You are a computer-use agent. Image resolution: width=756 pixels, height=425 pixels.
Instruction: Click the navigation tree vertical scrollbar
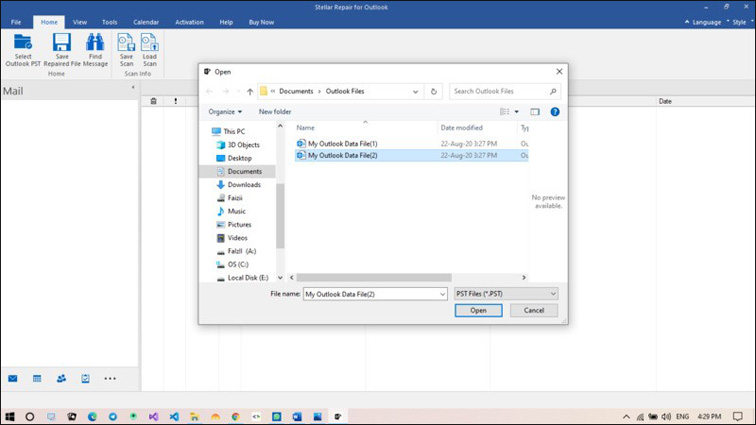point(280,216)
